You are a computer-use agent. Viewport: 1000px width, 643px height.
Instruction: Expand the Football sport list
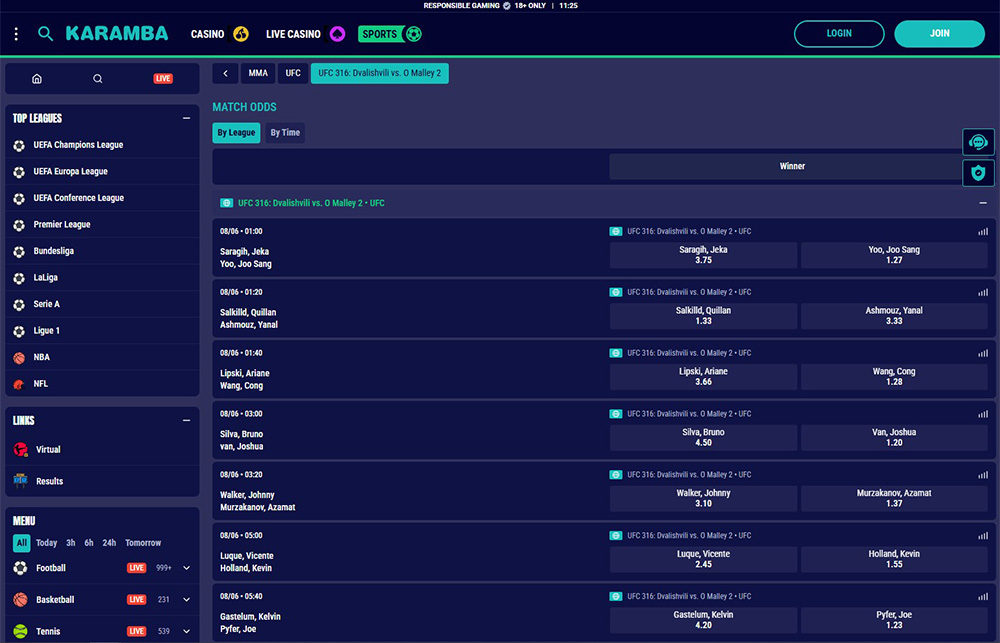(186, 568)
